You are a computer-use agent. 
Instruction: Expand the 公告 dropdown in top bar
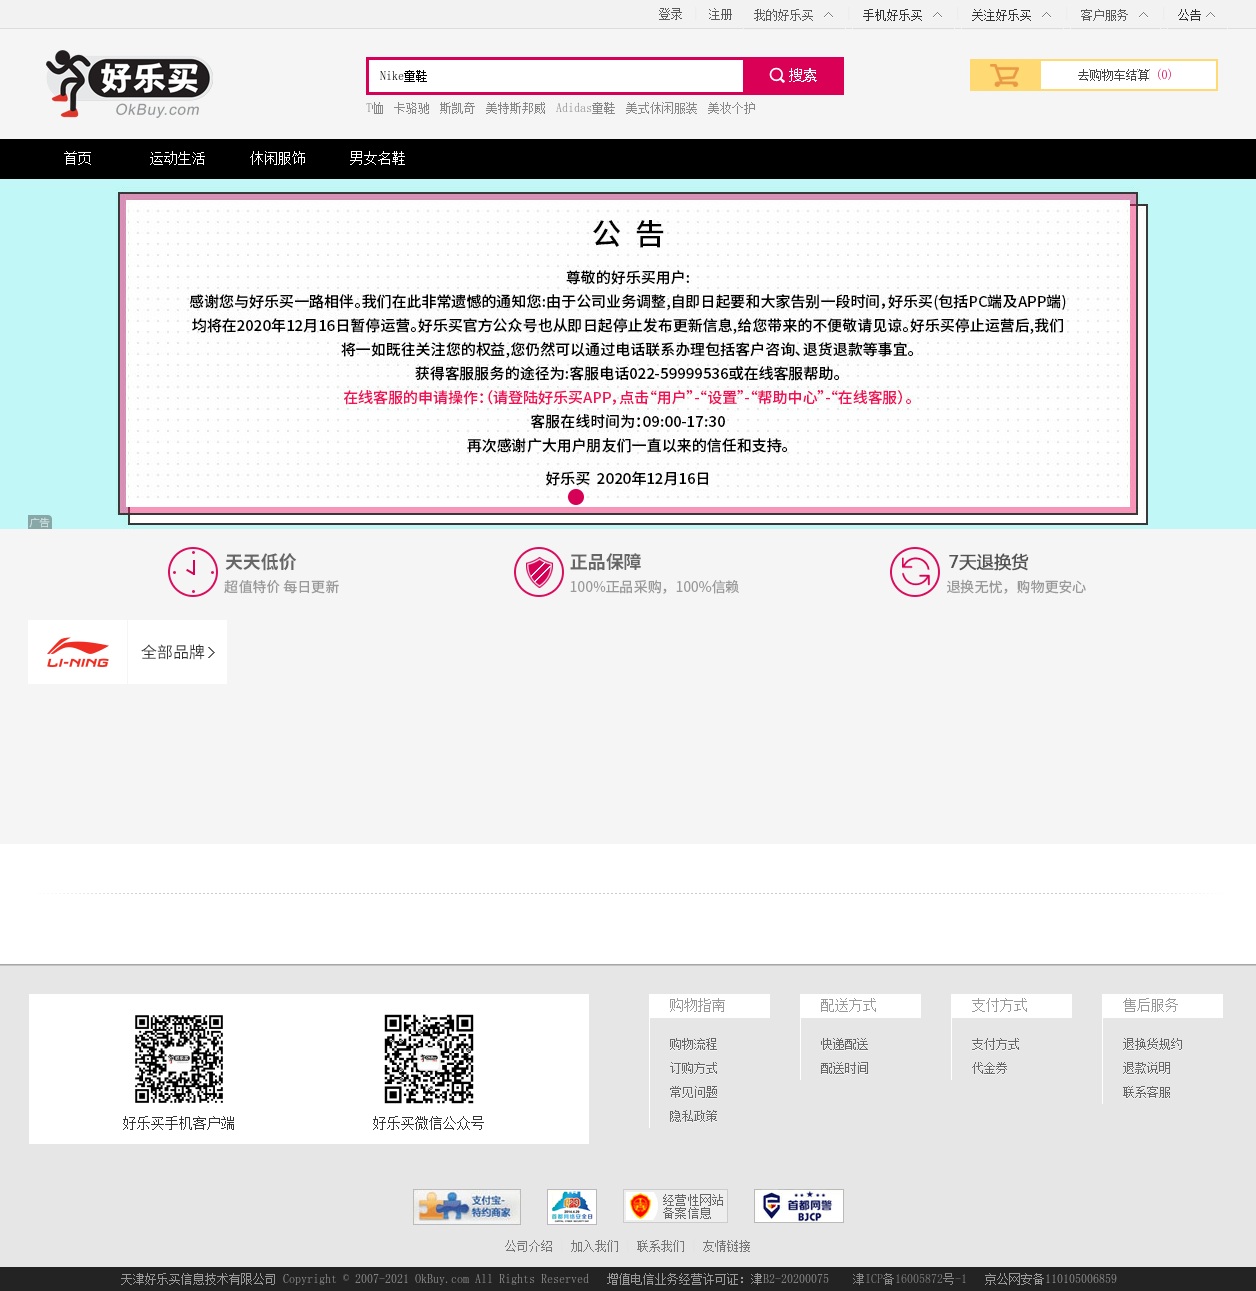coord(1196,15)
